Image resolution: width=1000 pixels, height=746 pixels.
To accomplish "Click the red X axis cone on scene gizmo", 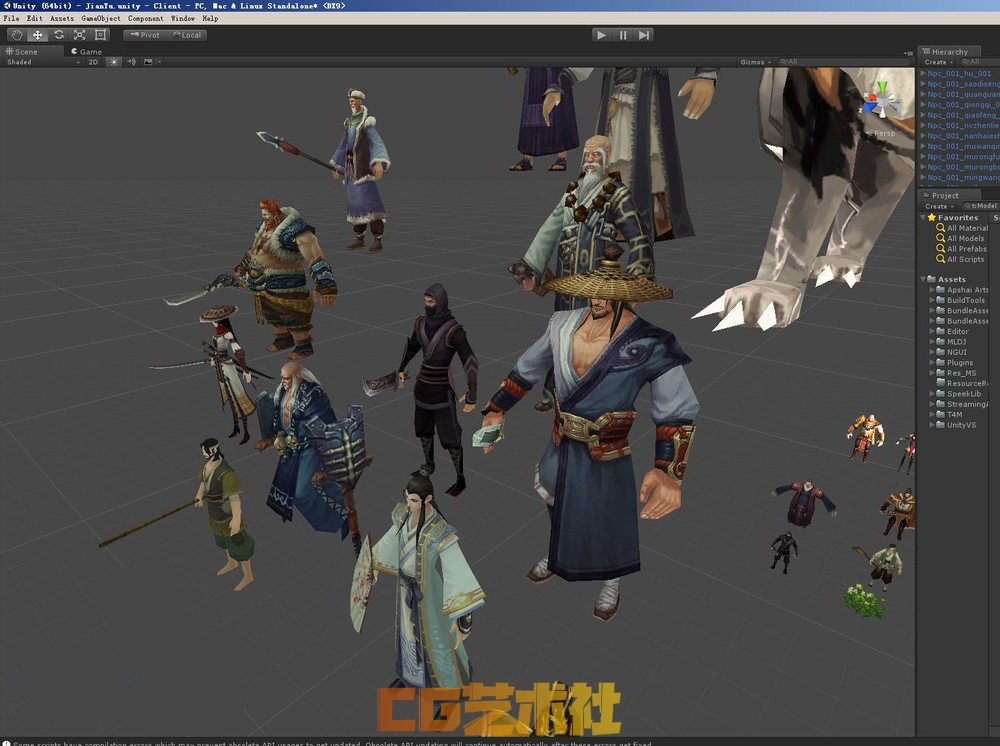I will tap(870, 99).
